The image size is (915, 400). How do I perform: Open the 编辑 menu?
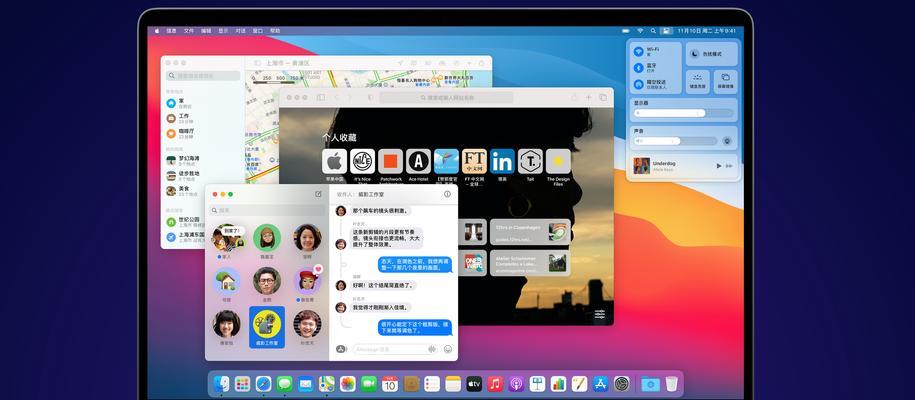point(206,30)
